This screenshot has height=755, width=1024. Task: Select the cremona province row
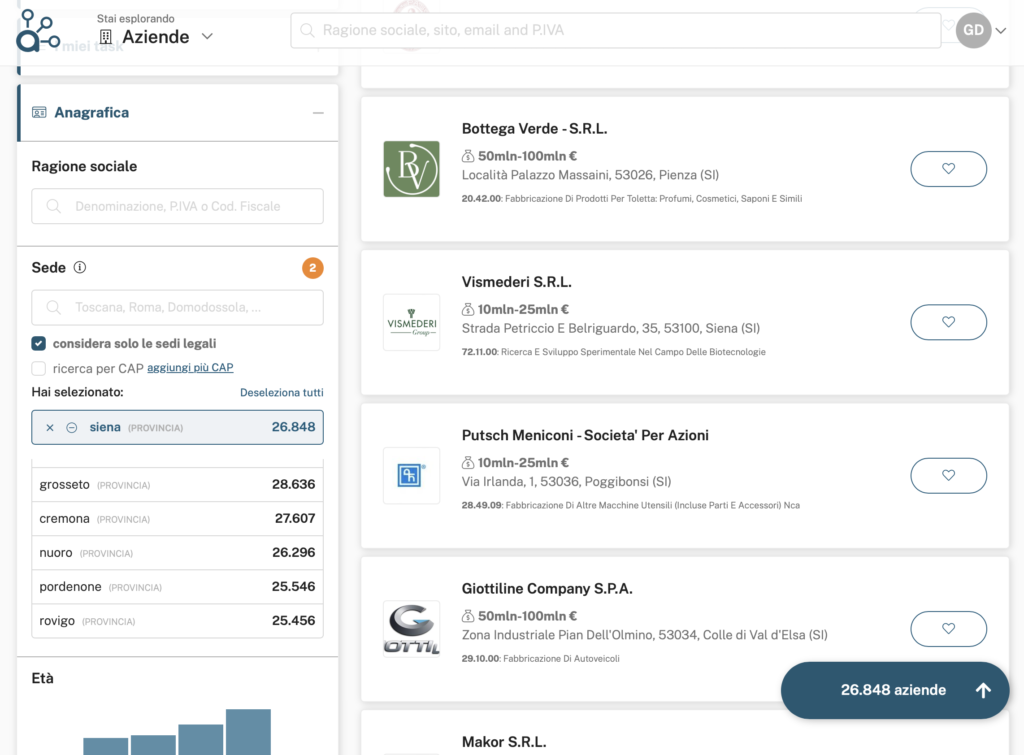(x=178, y=519)
